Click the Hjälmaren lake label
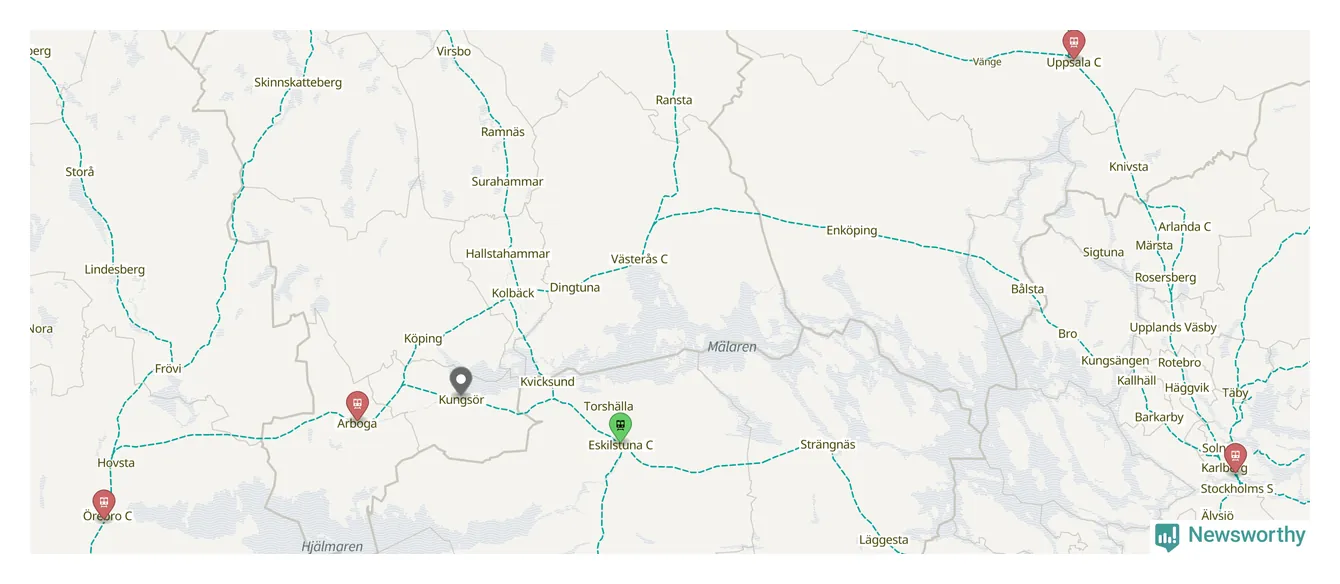This screenshot has height=584, width=1340. tap(332, 546)
